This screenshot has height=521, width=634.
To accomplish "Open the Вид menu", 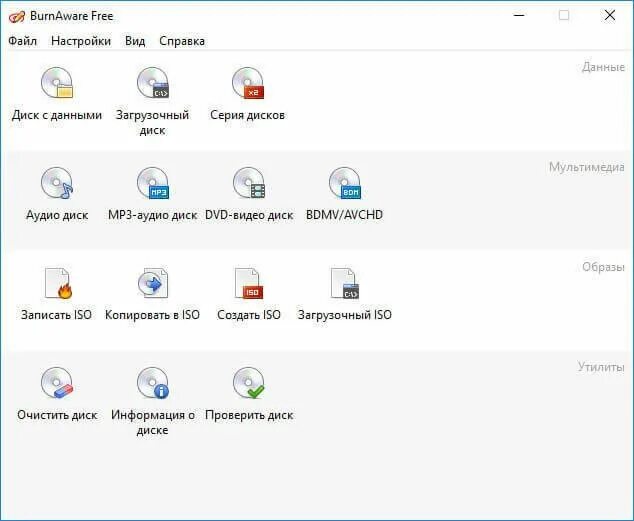I will 135,41.
